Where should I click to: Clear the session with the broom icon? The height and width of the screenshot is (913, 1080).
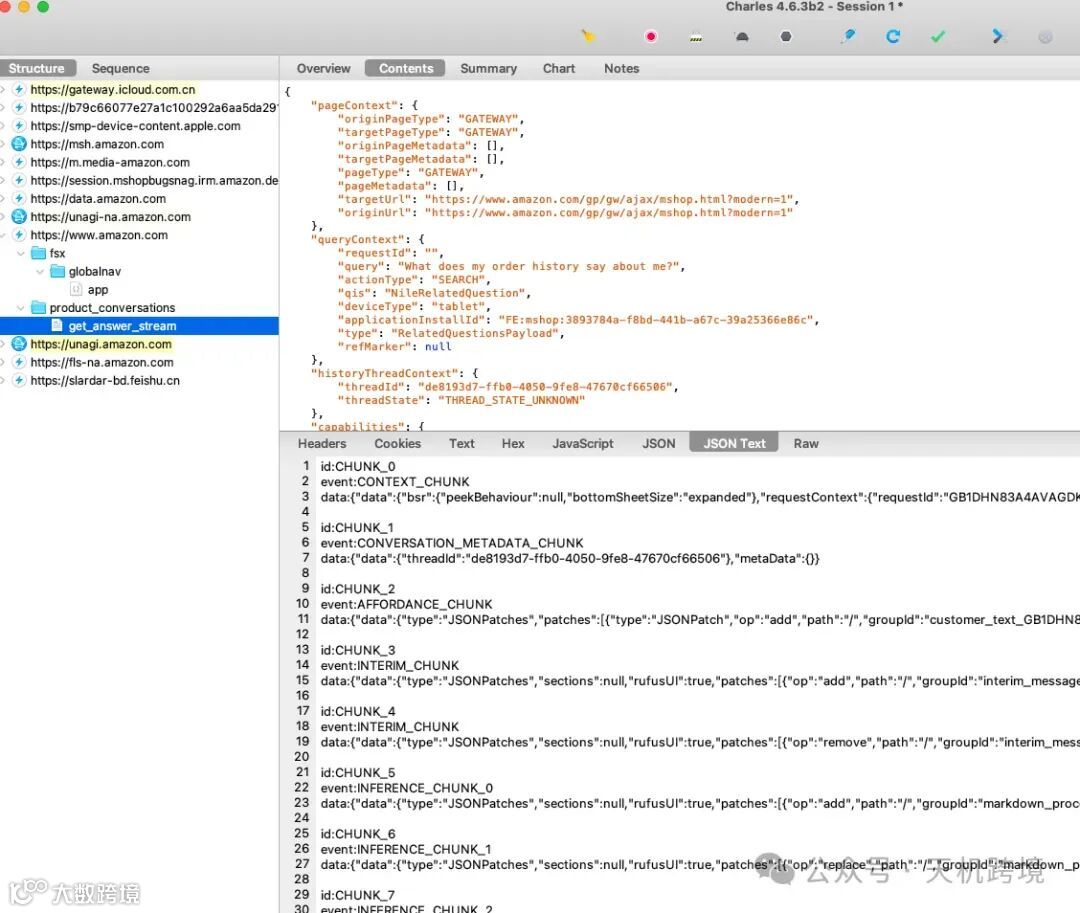(589, 37)
